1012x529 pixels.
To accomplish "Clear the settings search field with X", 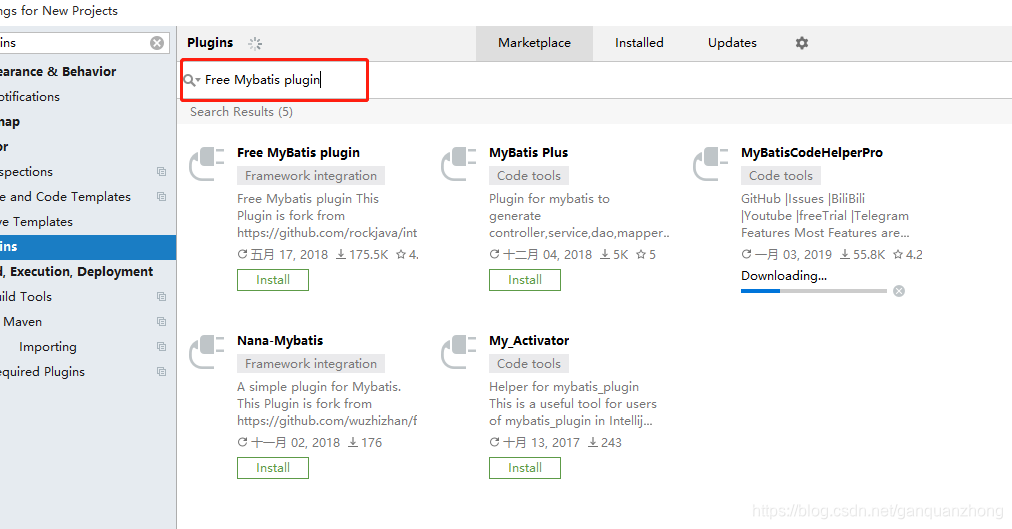I will (157, 43).
